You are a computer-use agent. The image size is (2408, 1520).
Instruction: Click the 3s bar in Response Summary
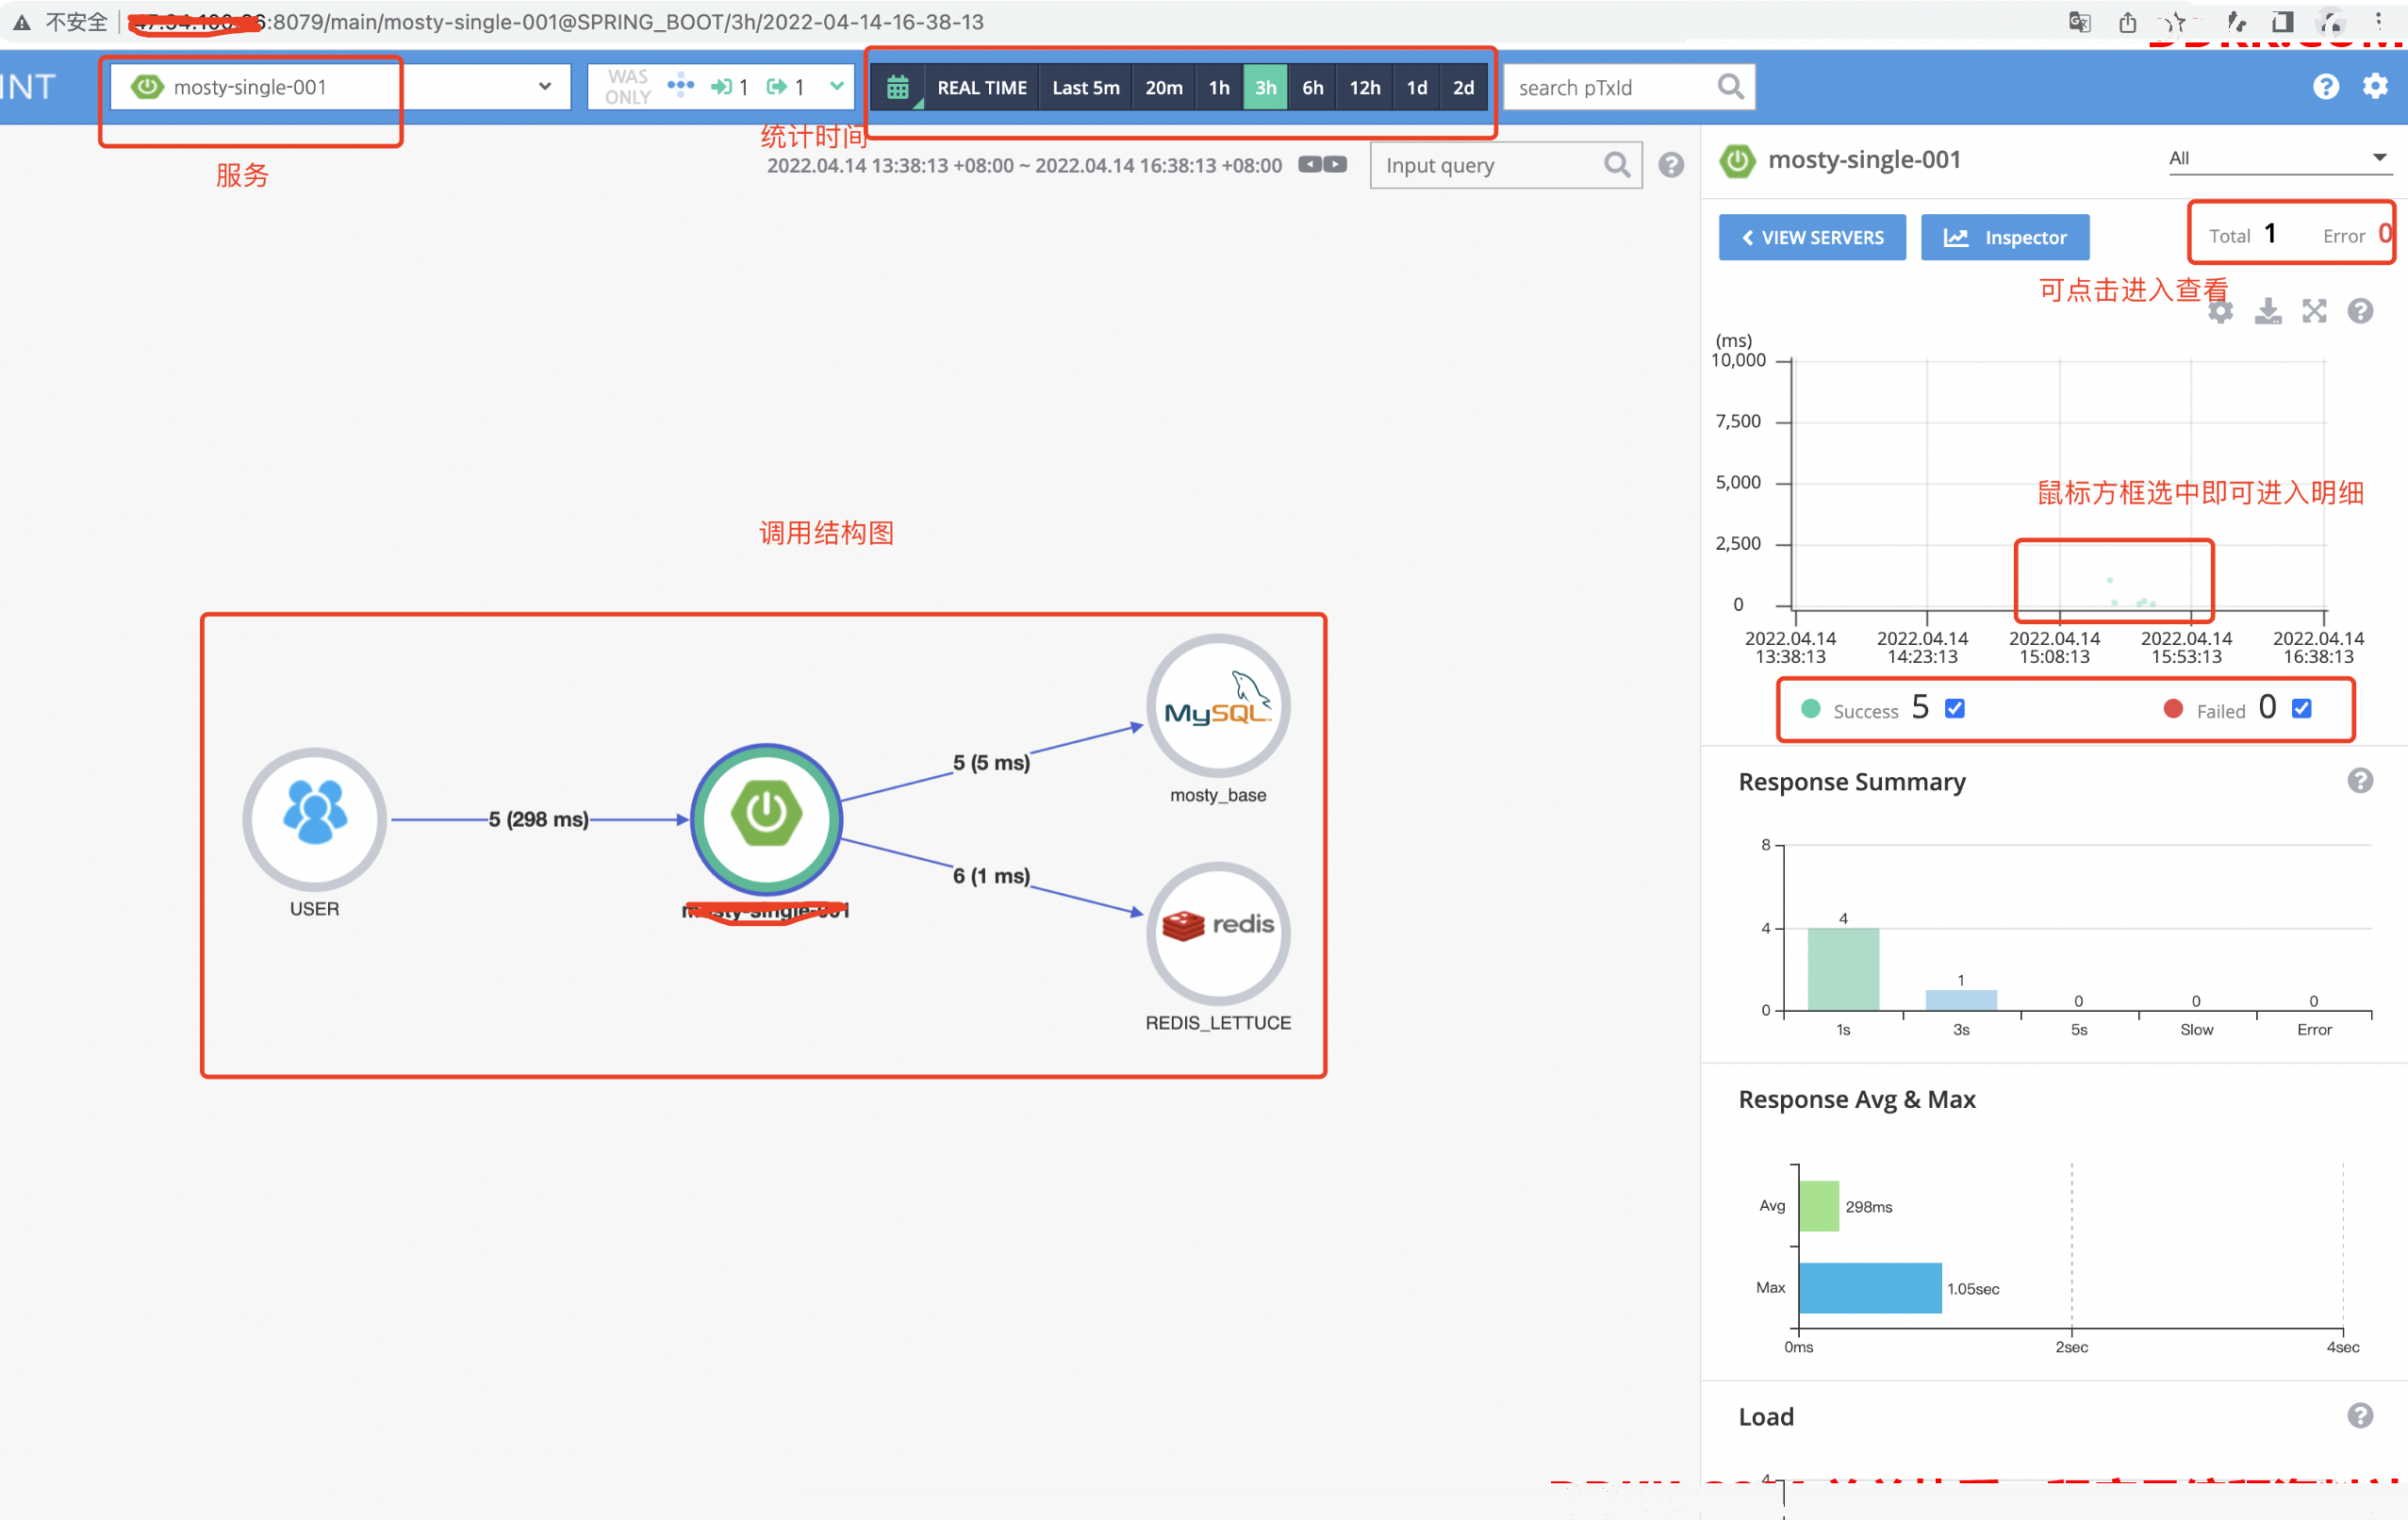(1961, 1000)
